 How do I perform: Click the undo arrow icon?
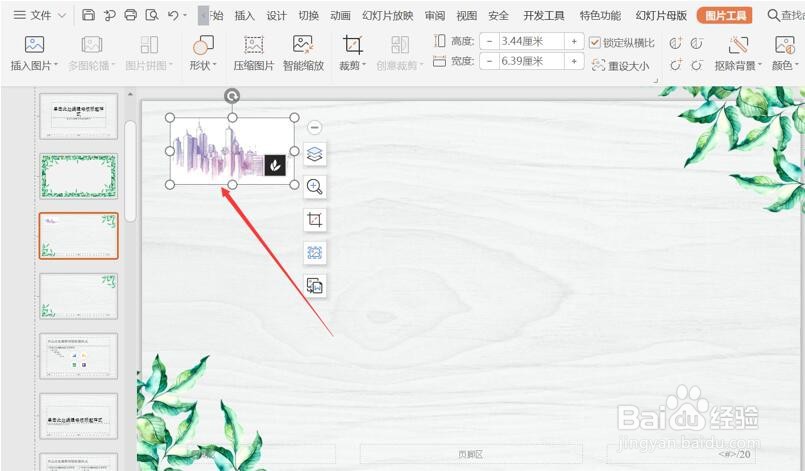pos(173,15)
